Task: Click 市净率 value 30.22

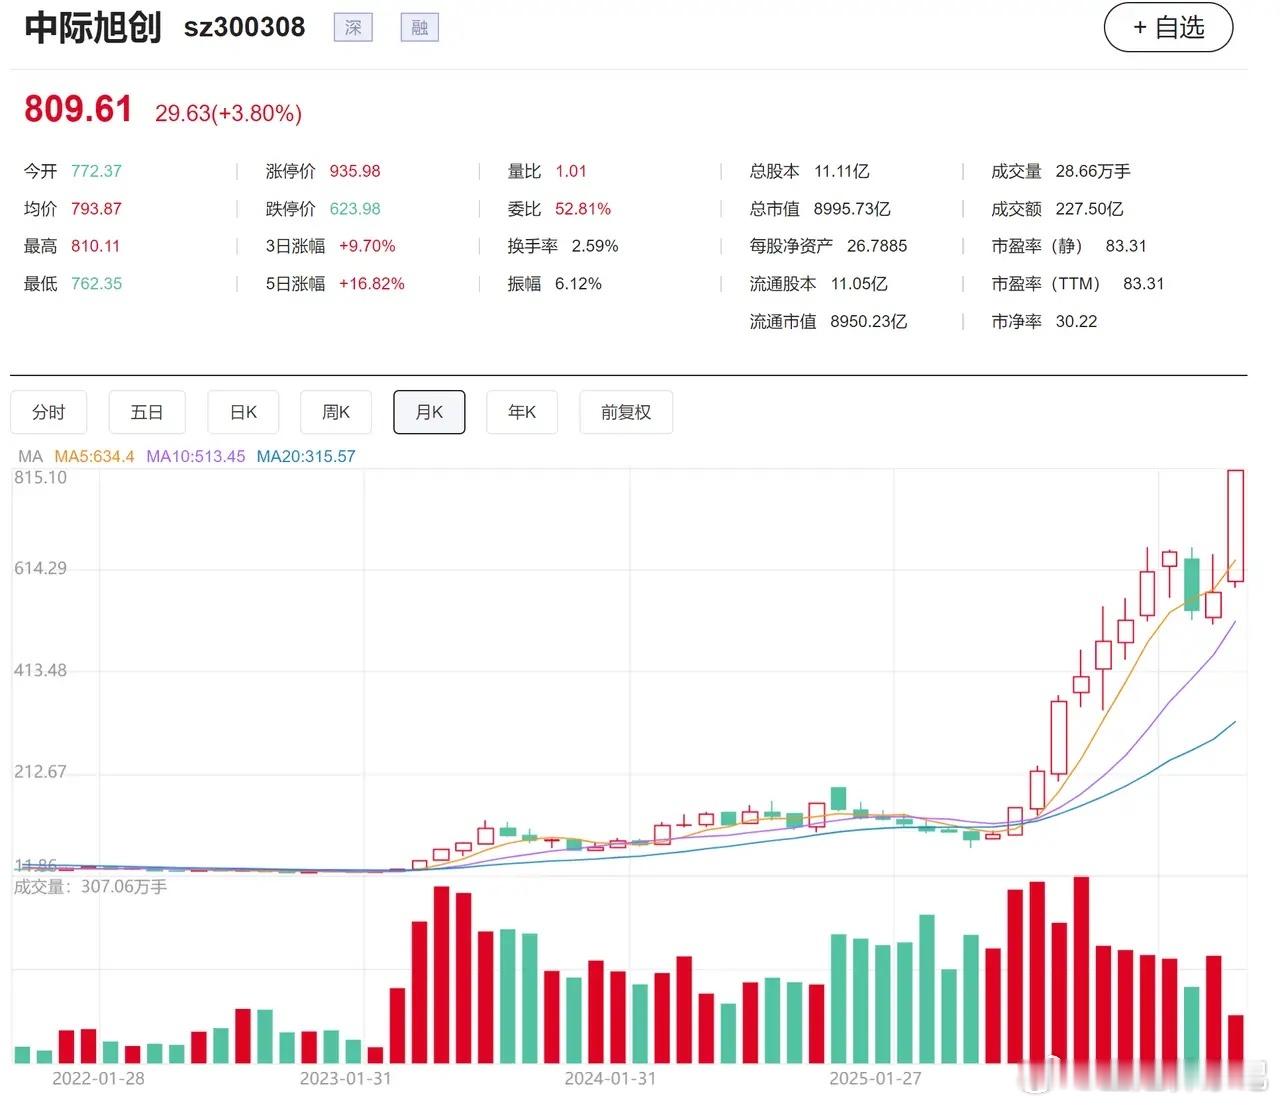Action: point(1076,322)
